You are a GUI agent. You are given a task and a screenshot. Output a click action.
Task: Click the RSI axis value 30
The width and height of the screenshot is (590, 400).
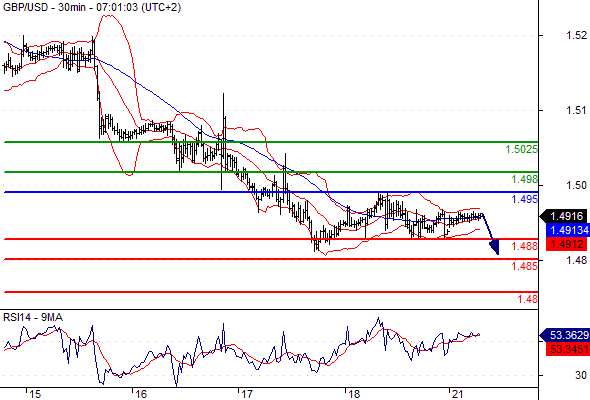click(x=581, y=375)
